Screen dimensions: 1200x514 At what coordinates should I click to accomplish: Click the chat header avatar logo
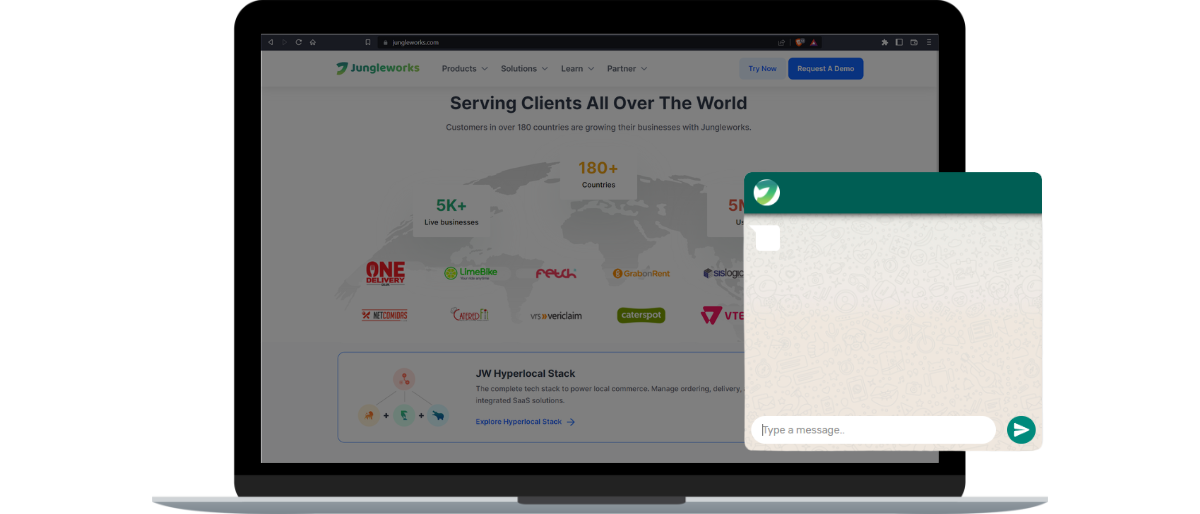[767, 192]
